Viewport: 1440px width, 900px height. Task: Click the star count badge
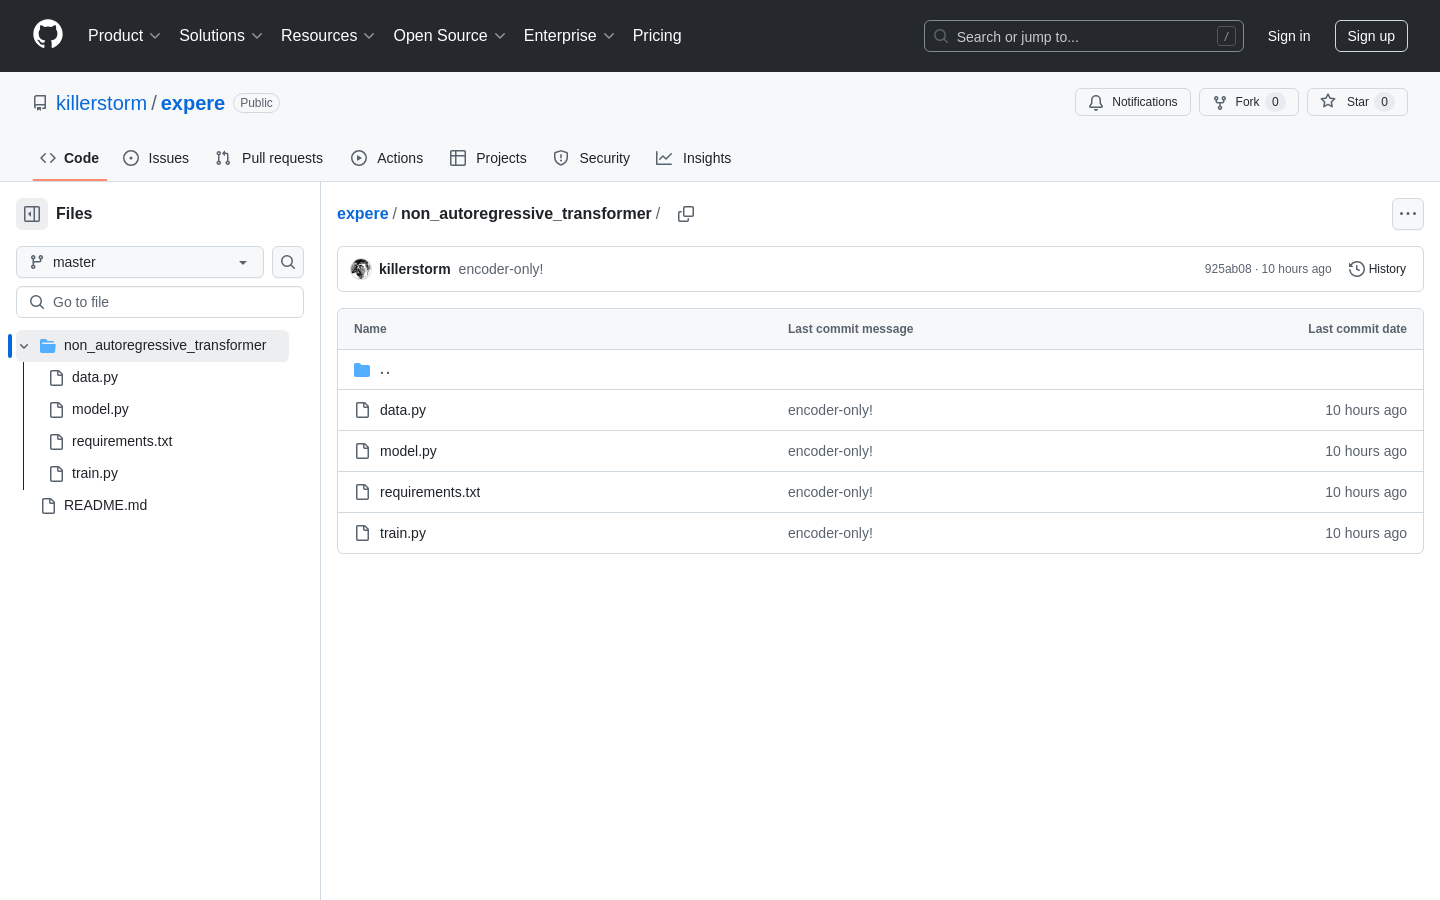pyautogui.click(x=1384, y=102)
